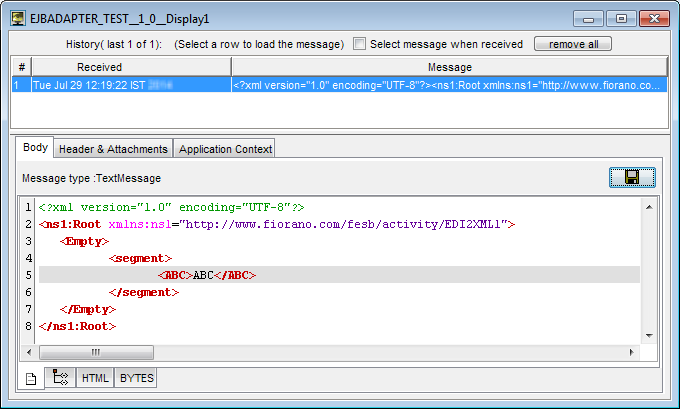Screen dimensions: 680x409
Task: Switch to the text document view icon tab
Action: pyautogui.click(x=30, y=378)
